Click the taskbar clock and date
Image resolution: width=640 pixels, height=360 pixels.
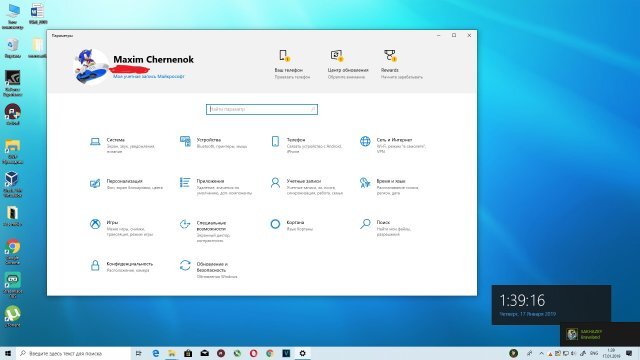click(x=611, y=353)
